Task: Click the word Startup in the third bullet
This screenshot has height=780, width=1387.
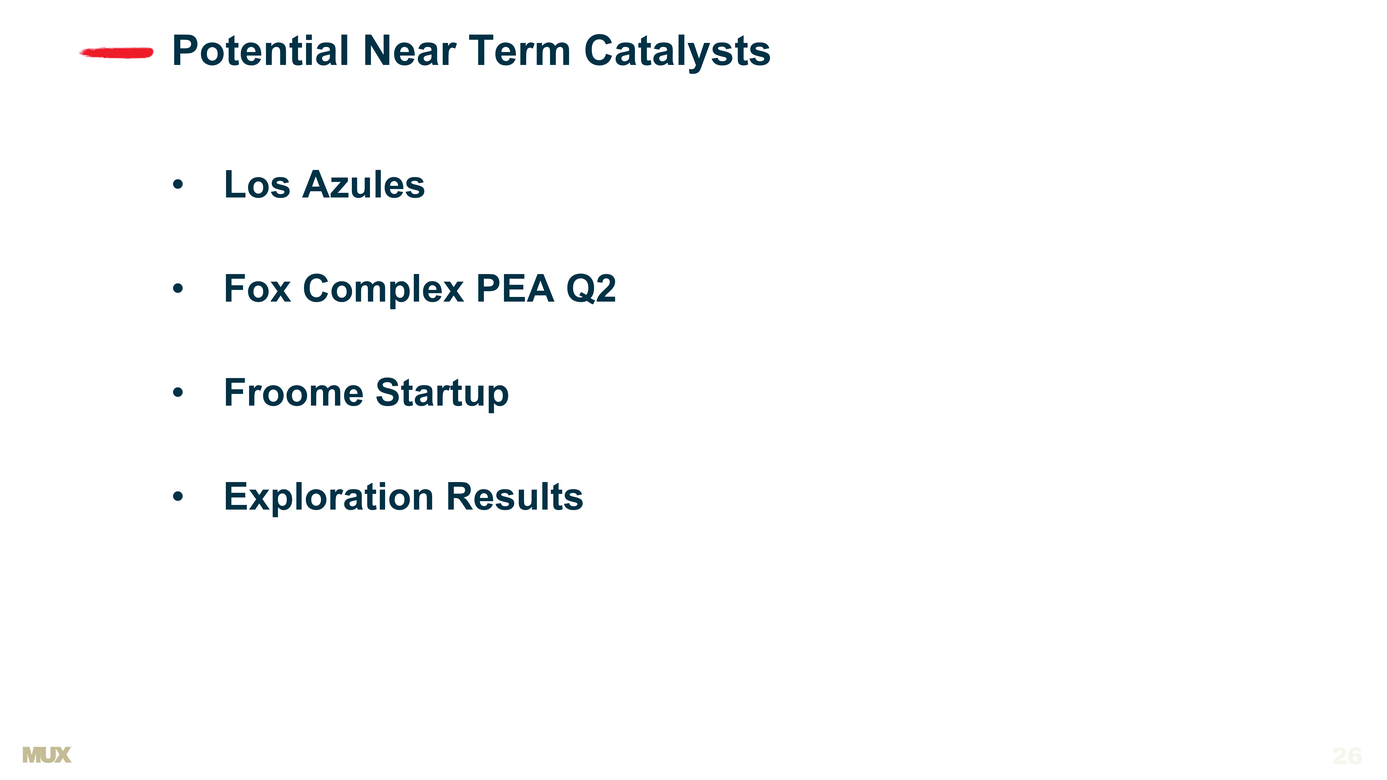Action: coord(442,394)
